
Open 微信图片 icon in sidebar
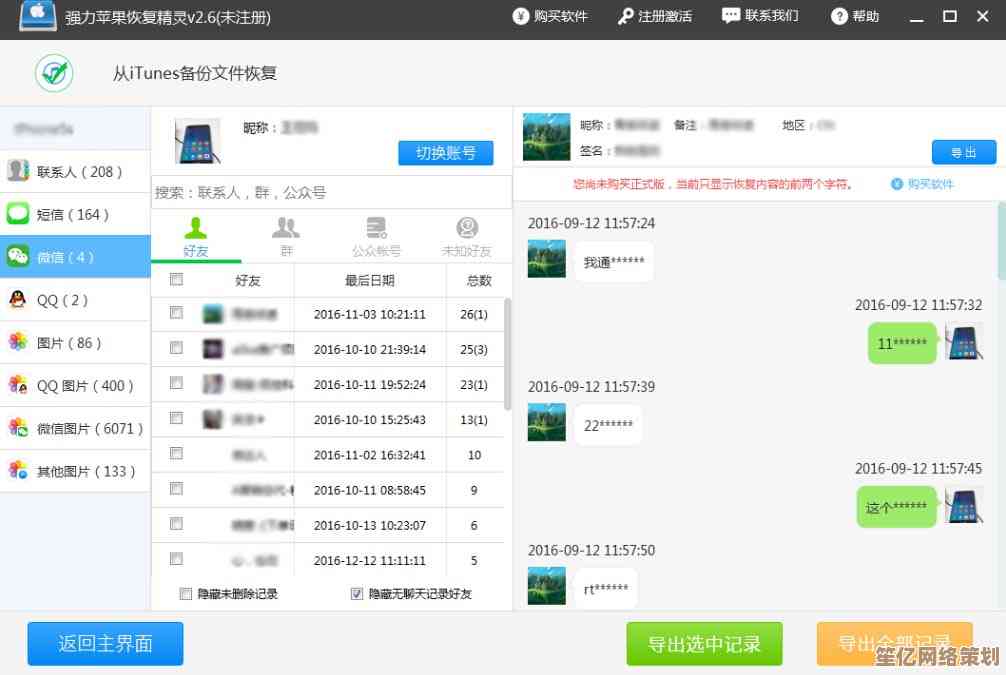coord(18,428)
